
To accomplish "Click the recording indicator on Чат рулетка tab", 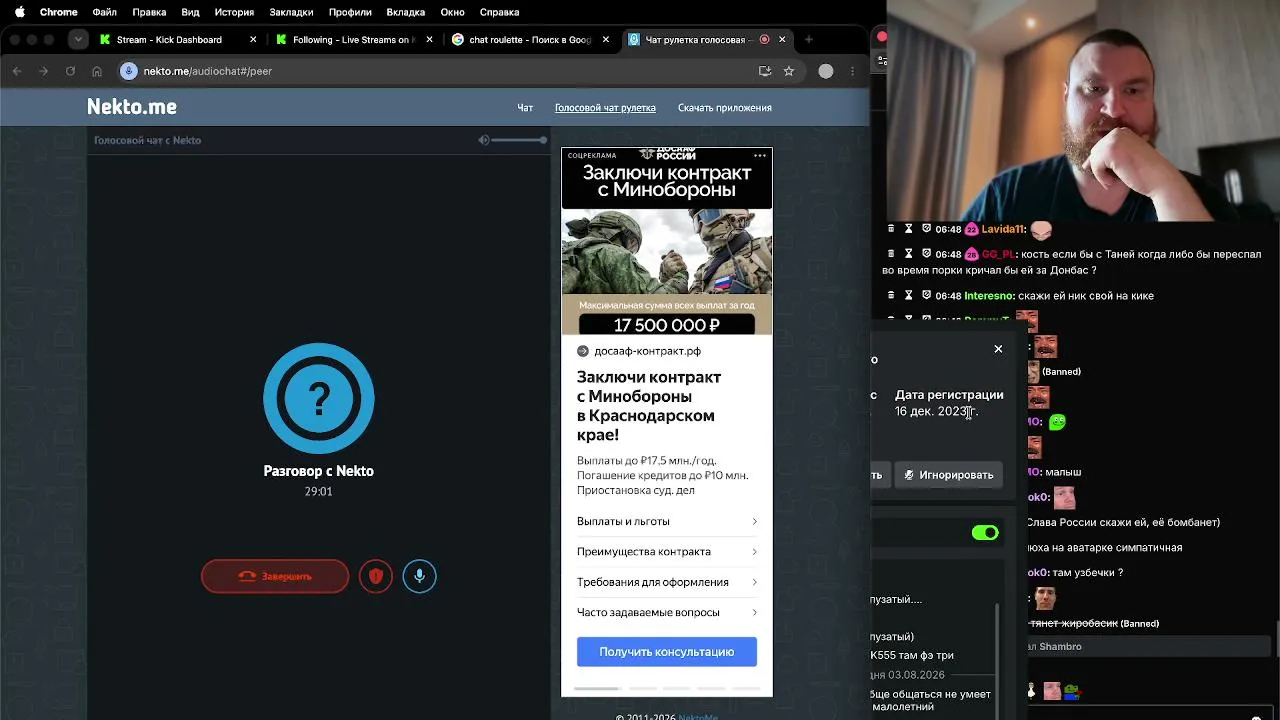I will coord(764,40).
